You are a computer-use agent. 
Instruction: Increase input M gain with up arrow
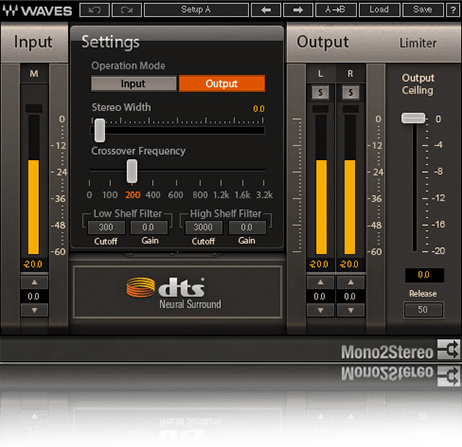[x=34, y=282]
